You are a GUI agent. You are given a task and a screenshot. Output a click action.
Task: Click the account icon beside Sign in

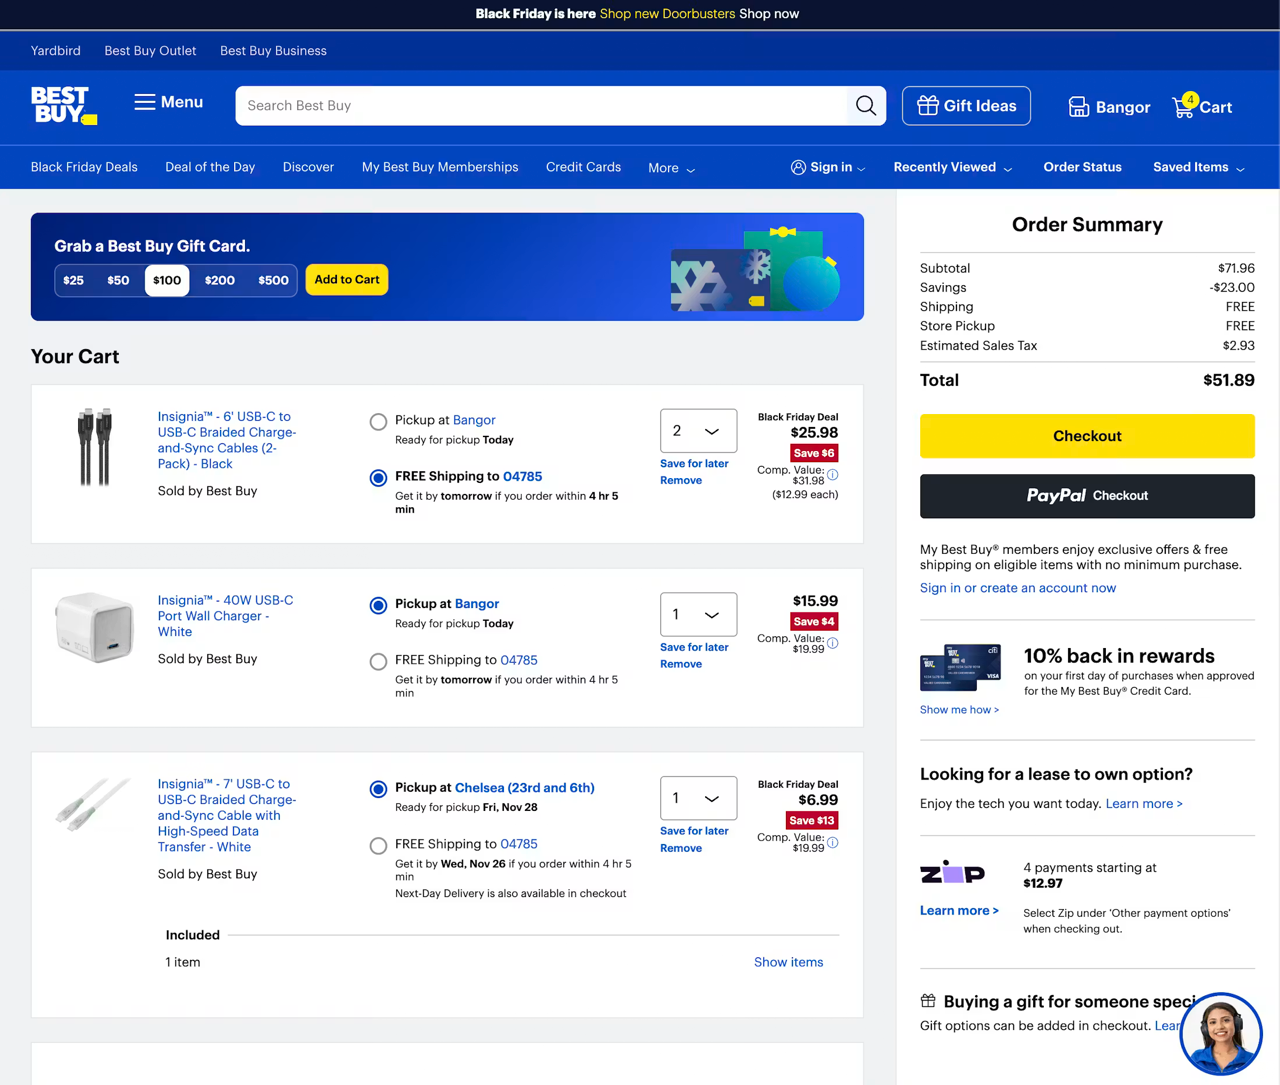[x=798, y=167]
